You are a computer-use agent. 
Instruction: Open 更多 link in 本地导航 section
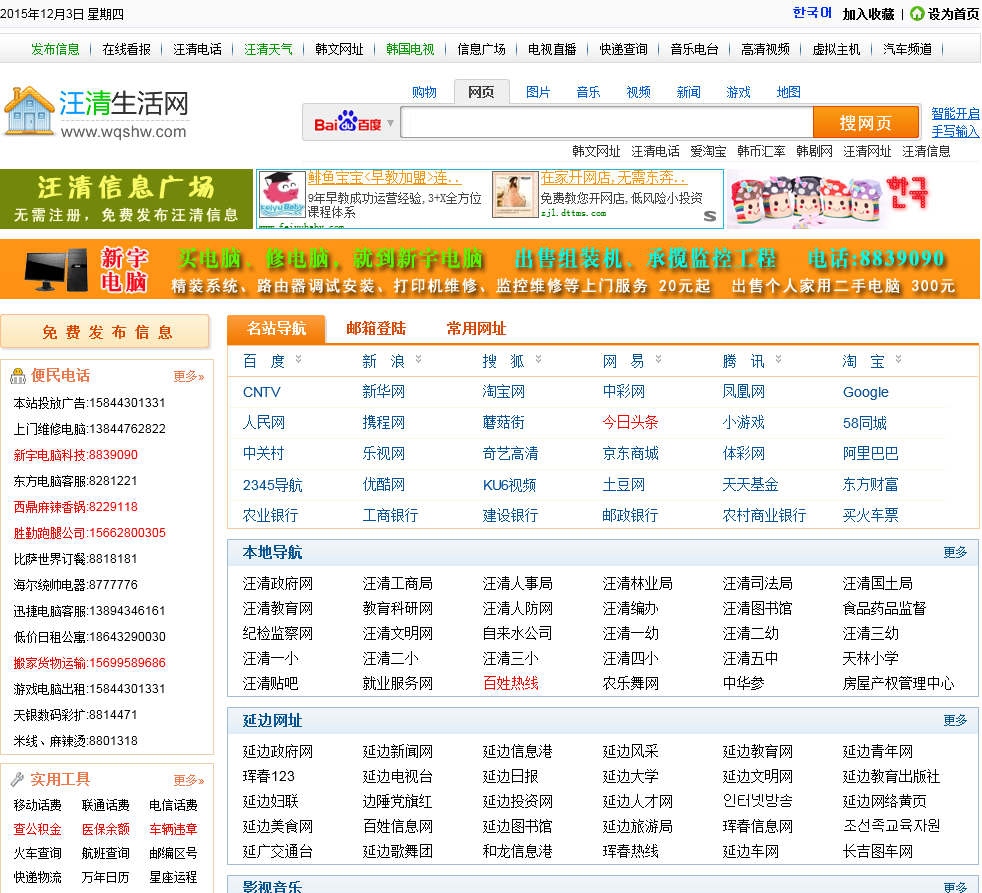955,552
